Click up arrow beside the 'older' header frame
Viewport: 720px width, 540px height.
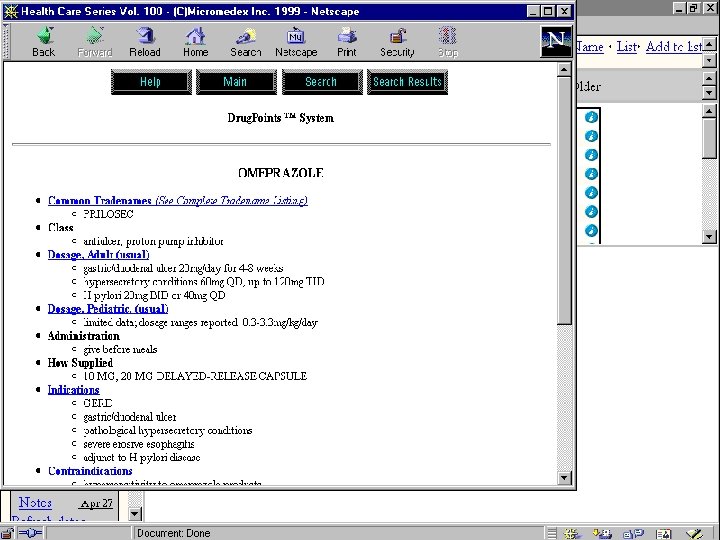click(709, 79)
